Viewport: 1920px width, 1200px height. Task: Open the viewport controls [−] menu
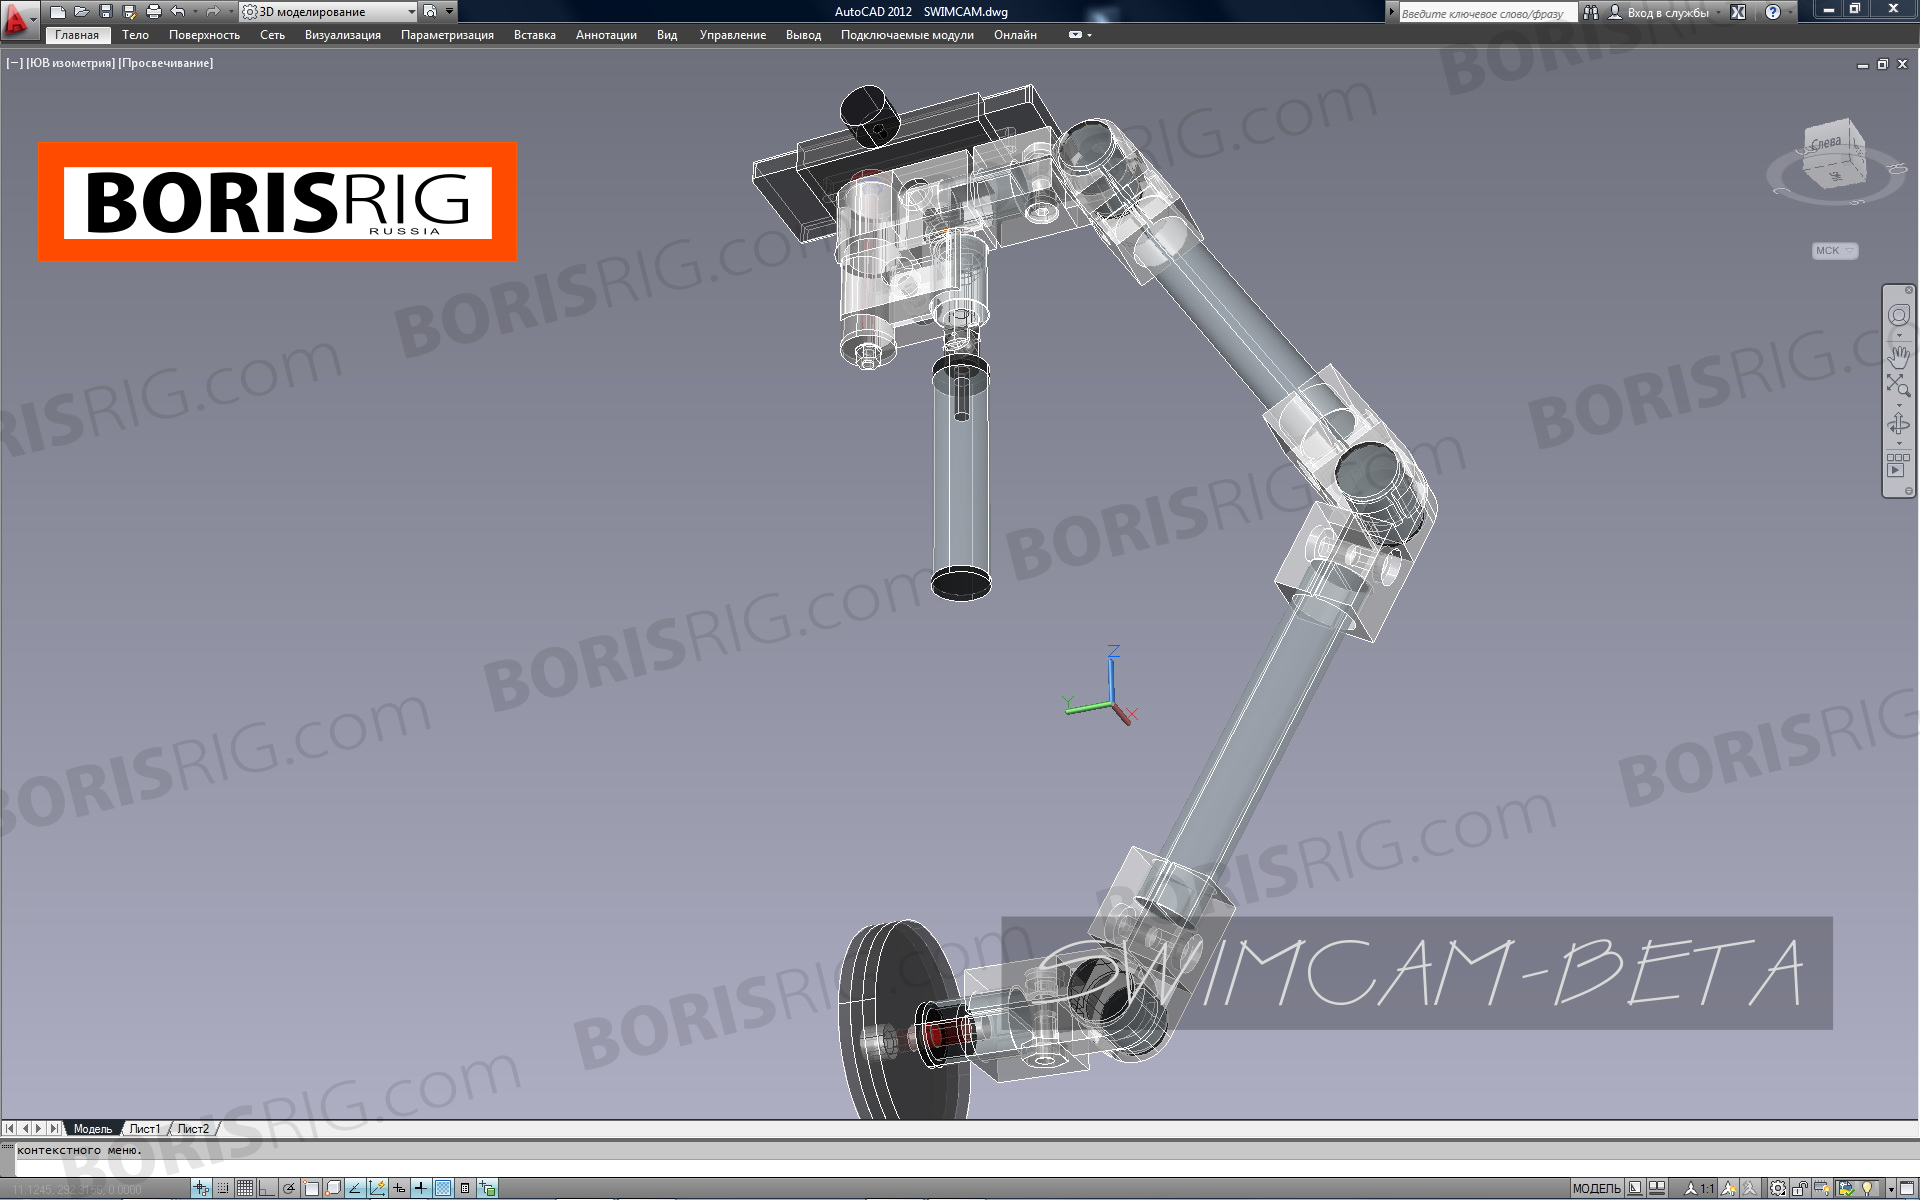pyautogui.click(x=14, y=63)
